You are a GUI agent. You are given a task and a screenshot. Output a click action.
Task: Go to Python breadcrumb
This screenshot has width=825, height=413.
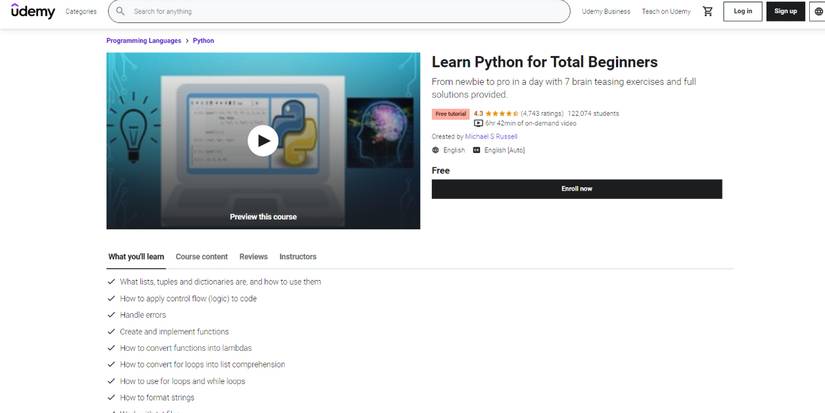click(x=203, y=41)
